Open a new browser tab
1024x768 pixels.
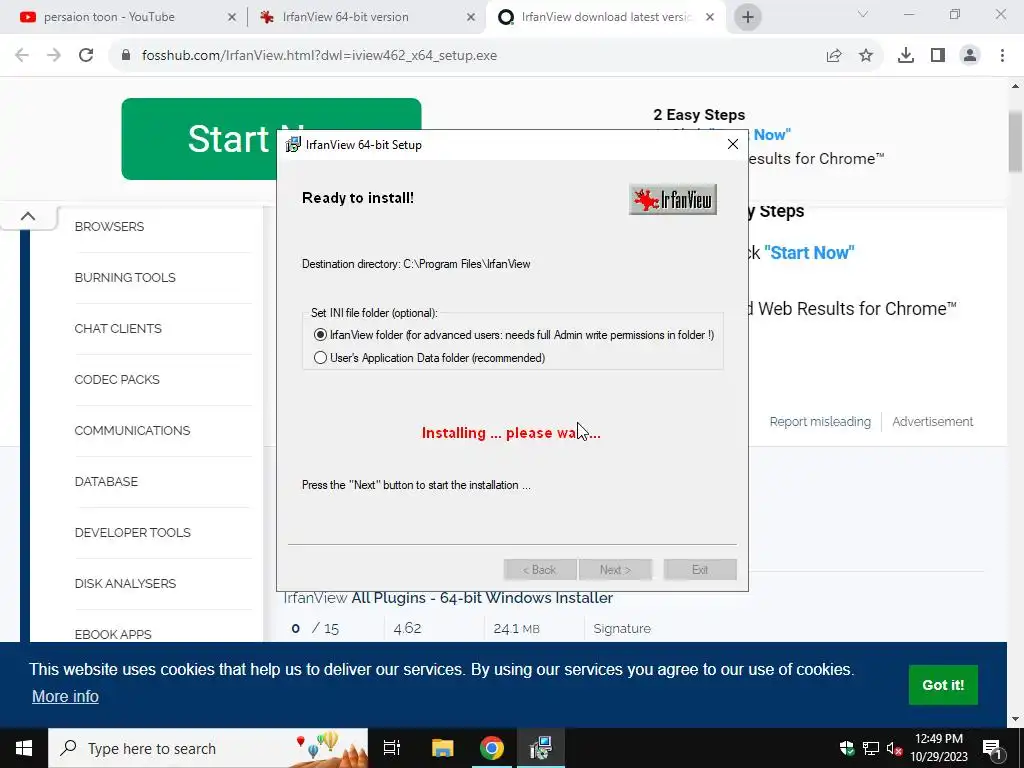point(748,17)
